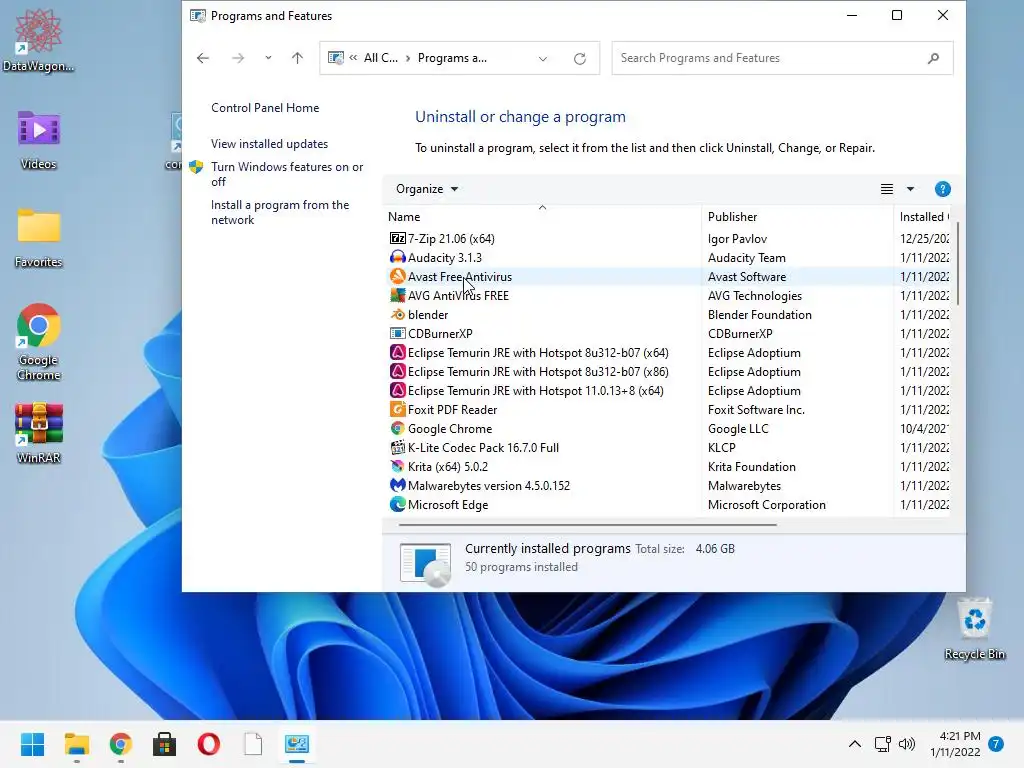Open Turn Windows features on or off

point(287,174)
